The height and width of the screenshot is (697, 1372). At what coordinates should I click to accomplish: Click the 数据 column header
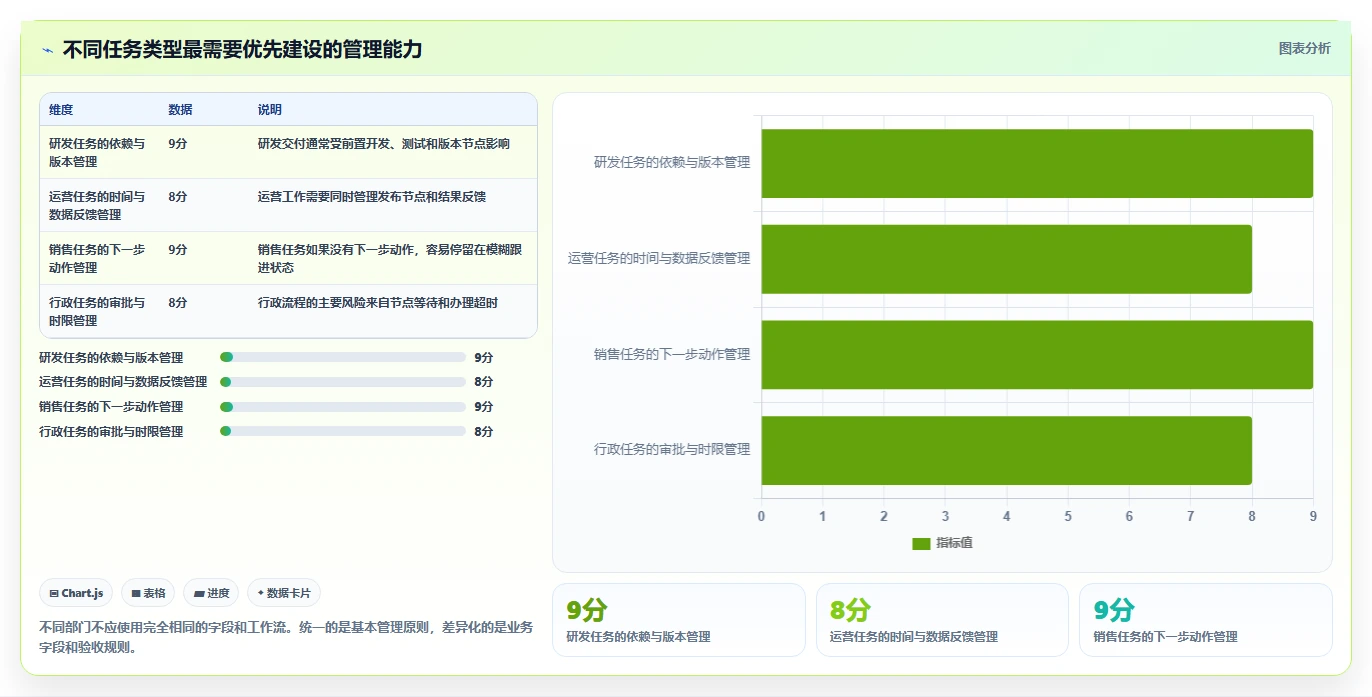tap(180, 110)
